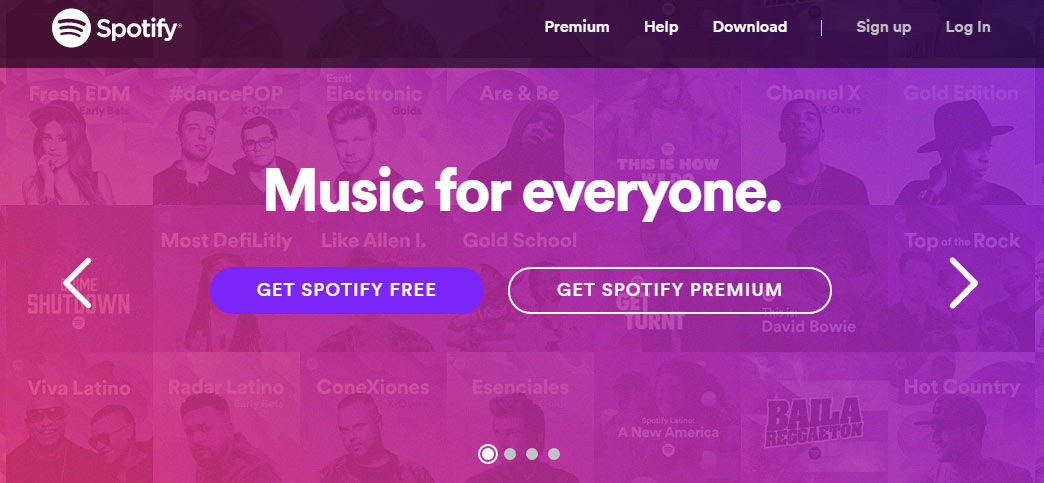Select the fourth carousel dot indicator
1044x483 pixels.
point(554,454)
